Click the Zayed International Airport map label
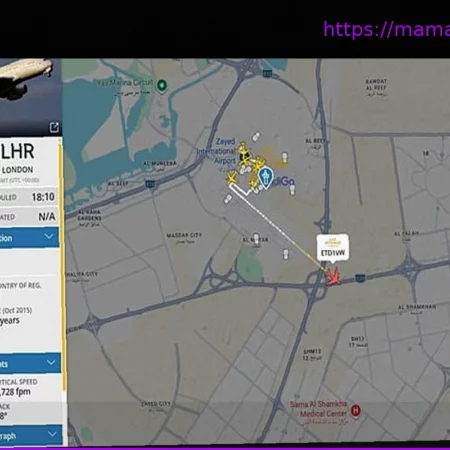The image size is (450, 450). (x=217, y=151)
